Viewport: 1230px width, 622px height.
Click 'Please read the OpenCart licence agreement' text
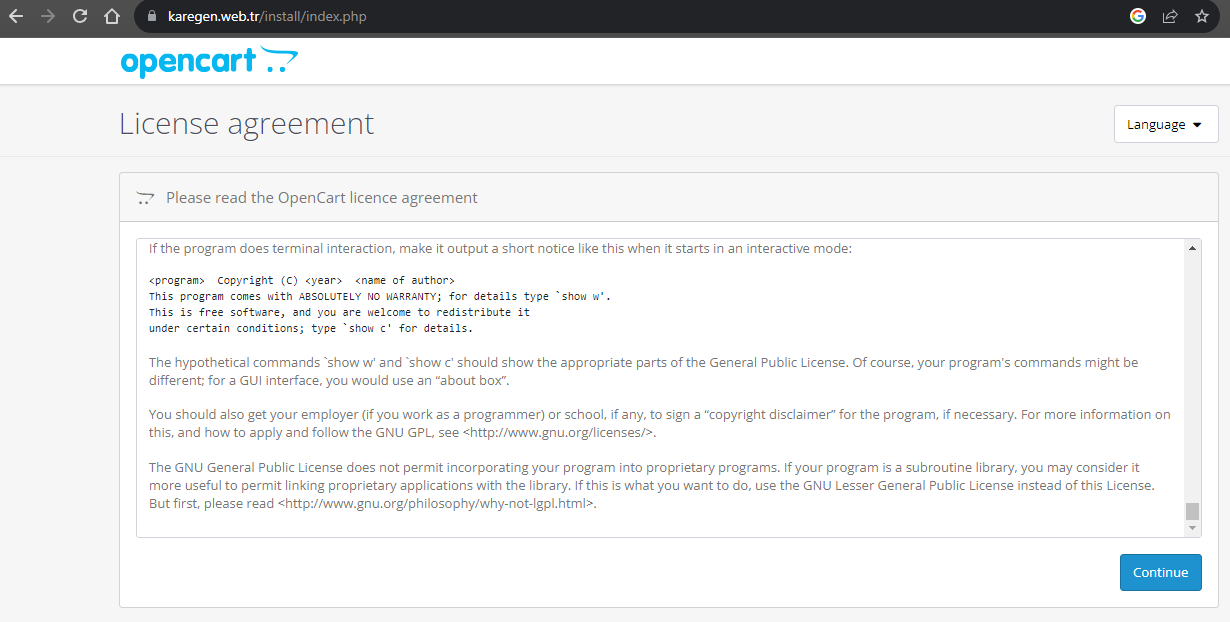point(322,198)
